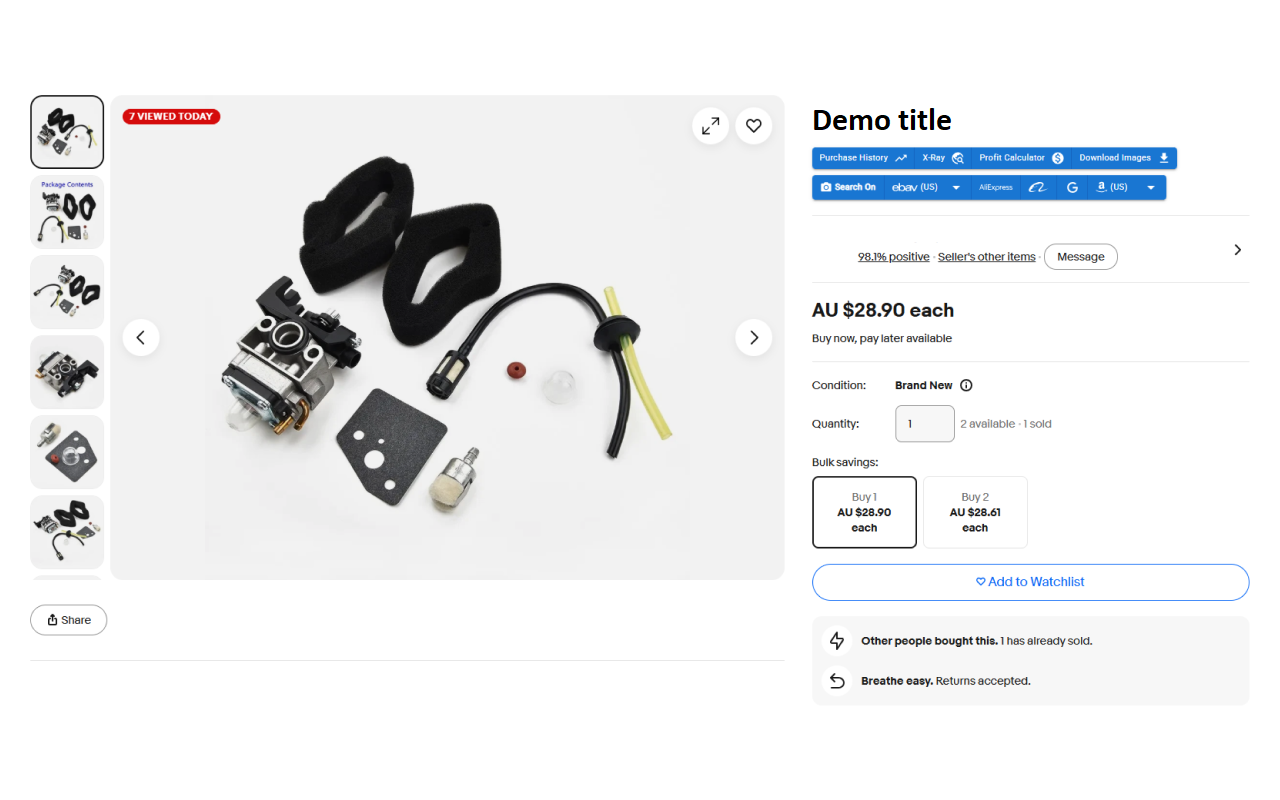Select the fifth thumbnail showing gasket
Screen dimensions: 1280x800
pyautogui.click(x=67, y=452)
